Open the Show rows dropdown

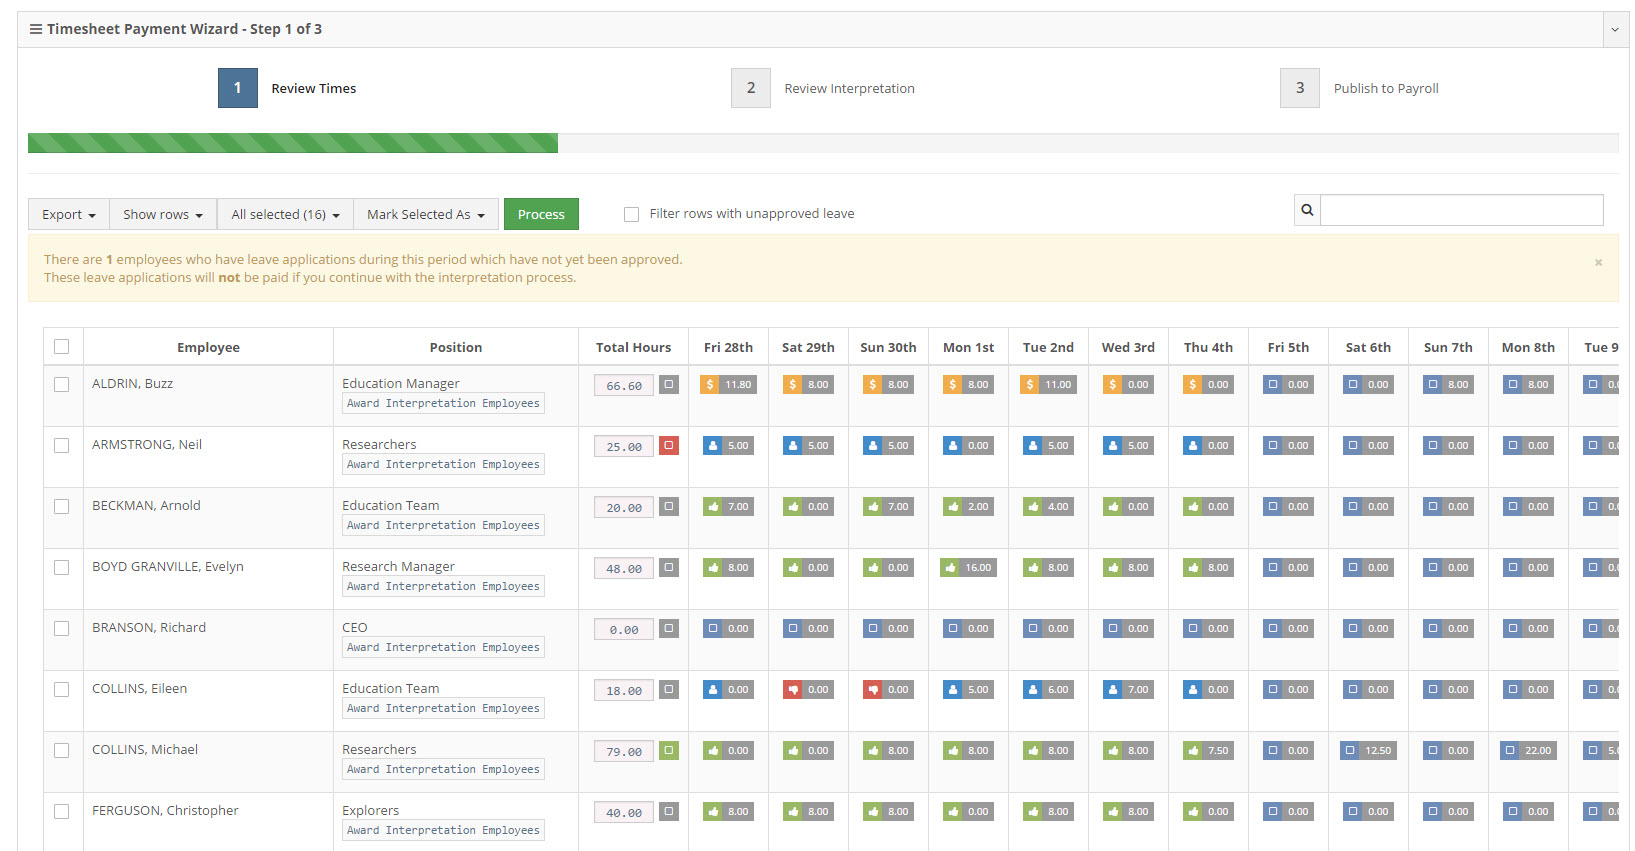pyautogui.click(x=163, y=214)
